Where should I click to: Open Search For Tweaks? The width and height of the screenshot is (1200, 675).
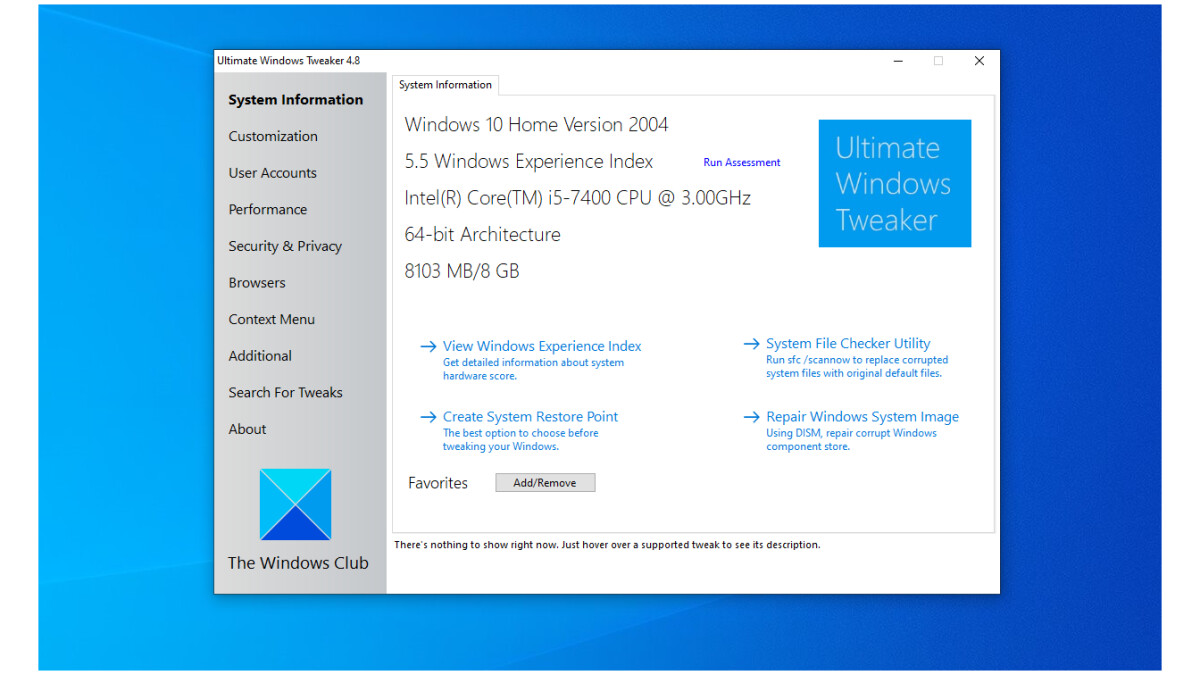pos(286,393)
